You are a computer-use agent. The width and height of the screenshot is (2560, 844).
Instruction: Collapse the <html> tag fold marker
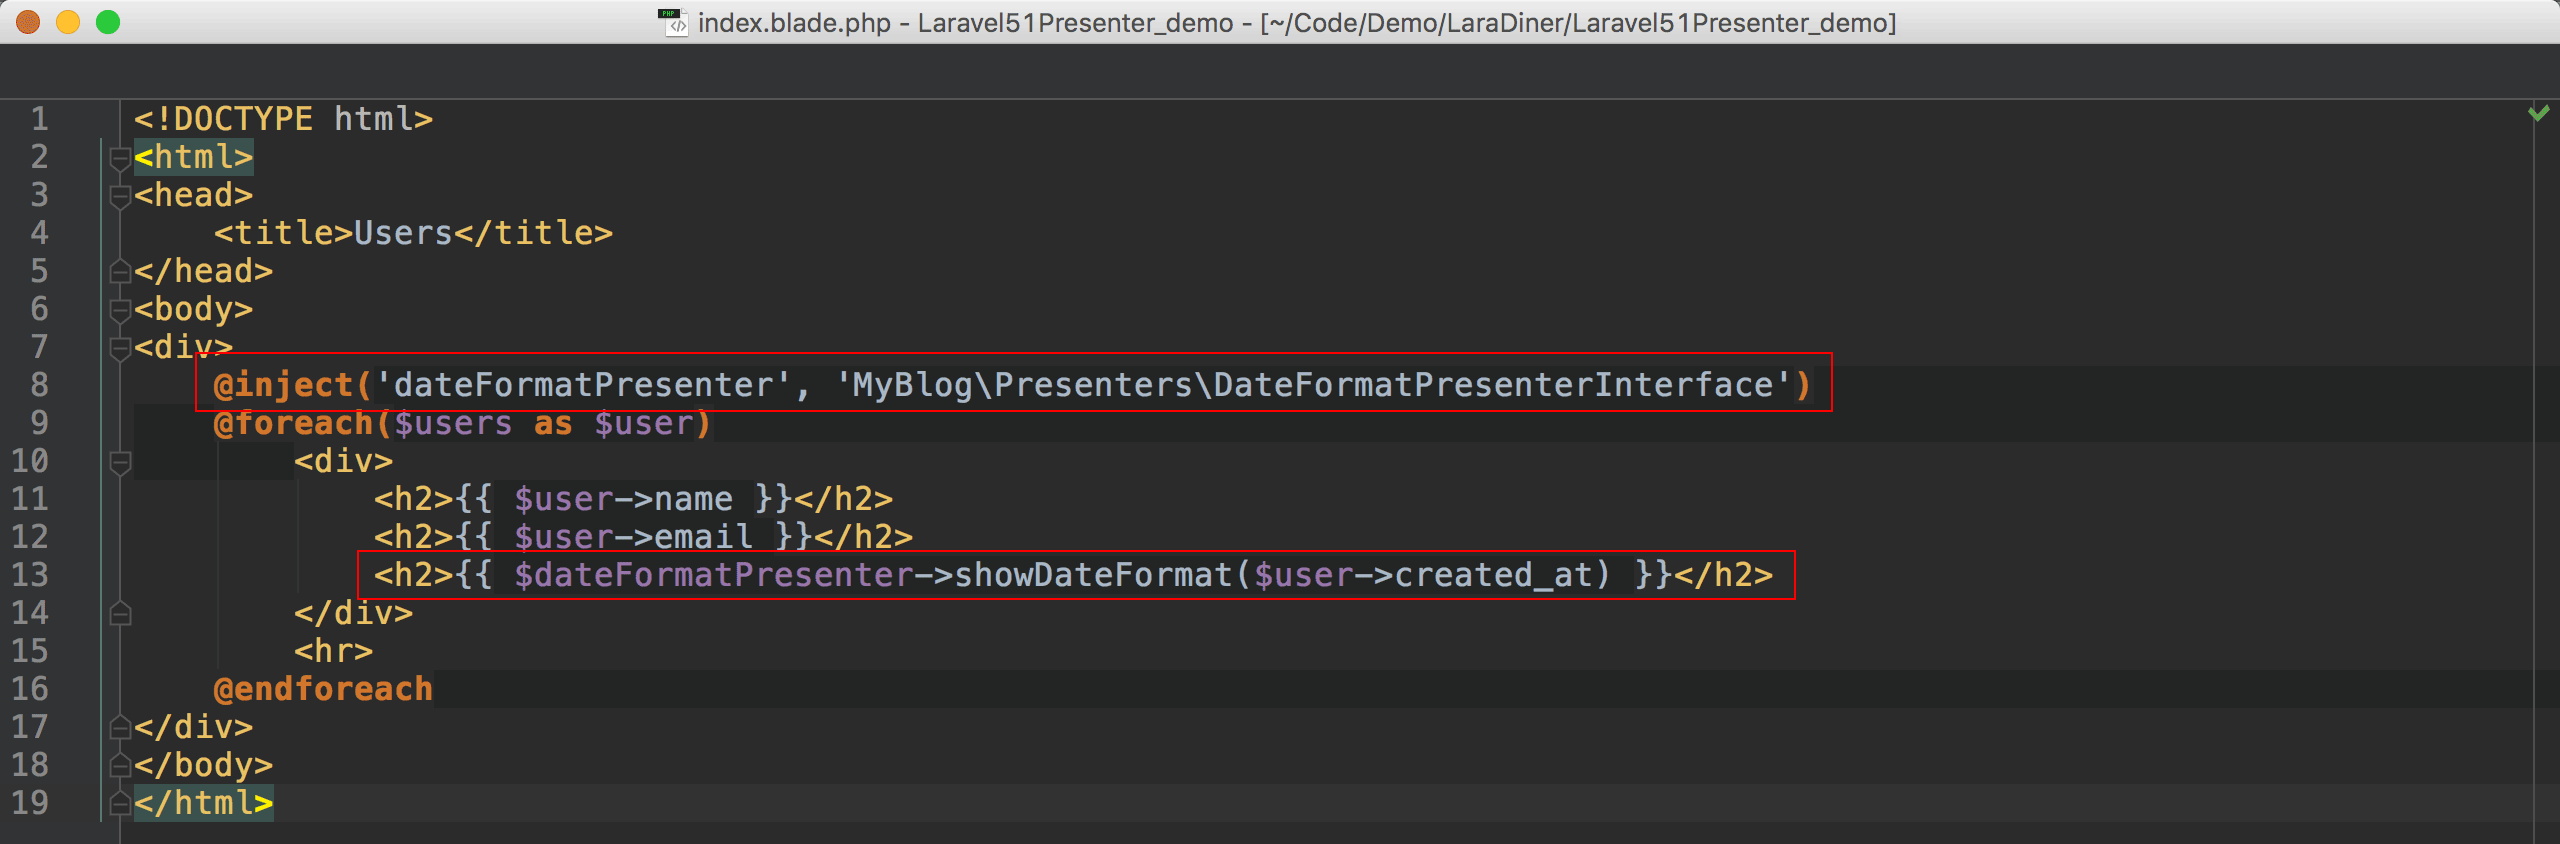(120, 158)
